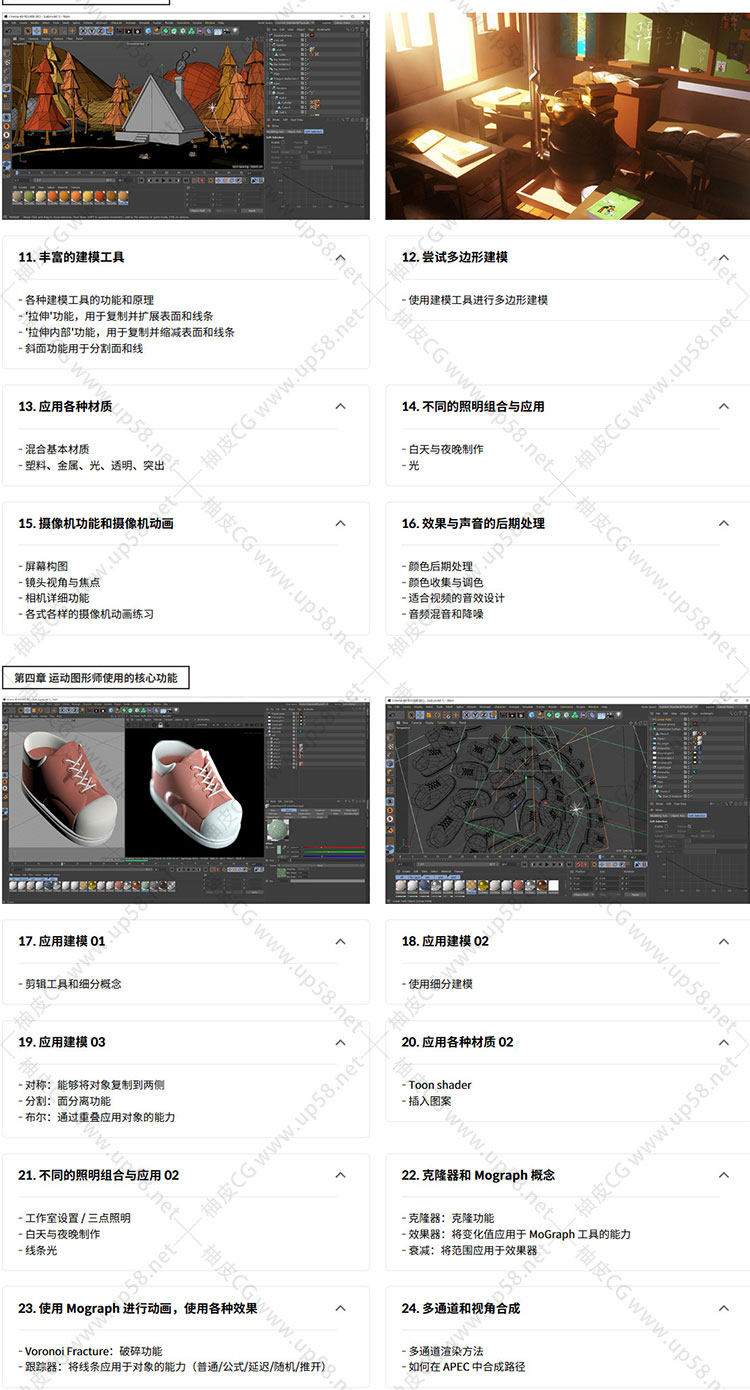The width and height of the screenshot is (750, 1390).
Task: Select the line 镜头视角与焦点
Action: (59, 582)
